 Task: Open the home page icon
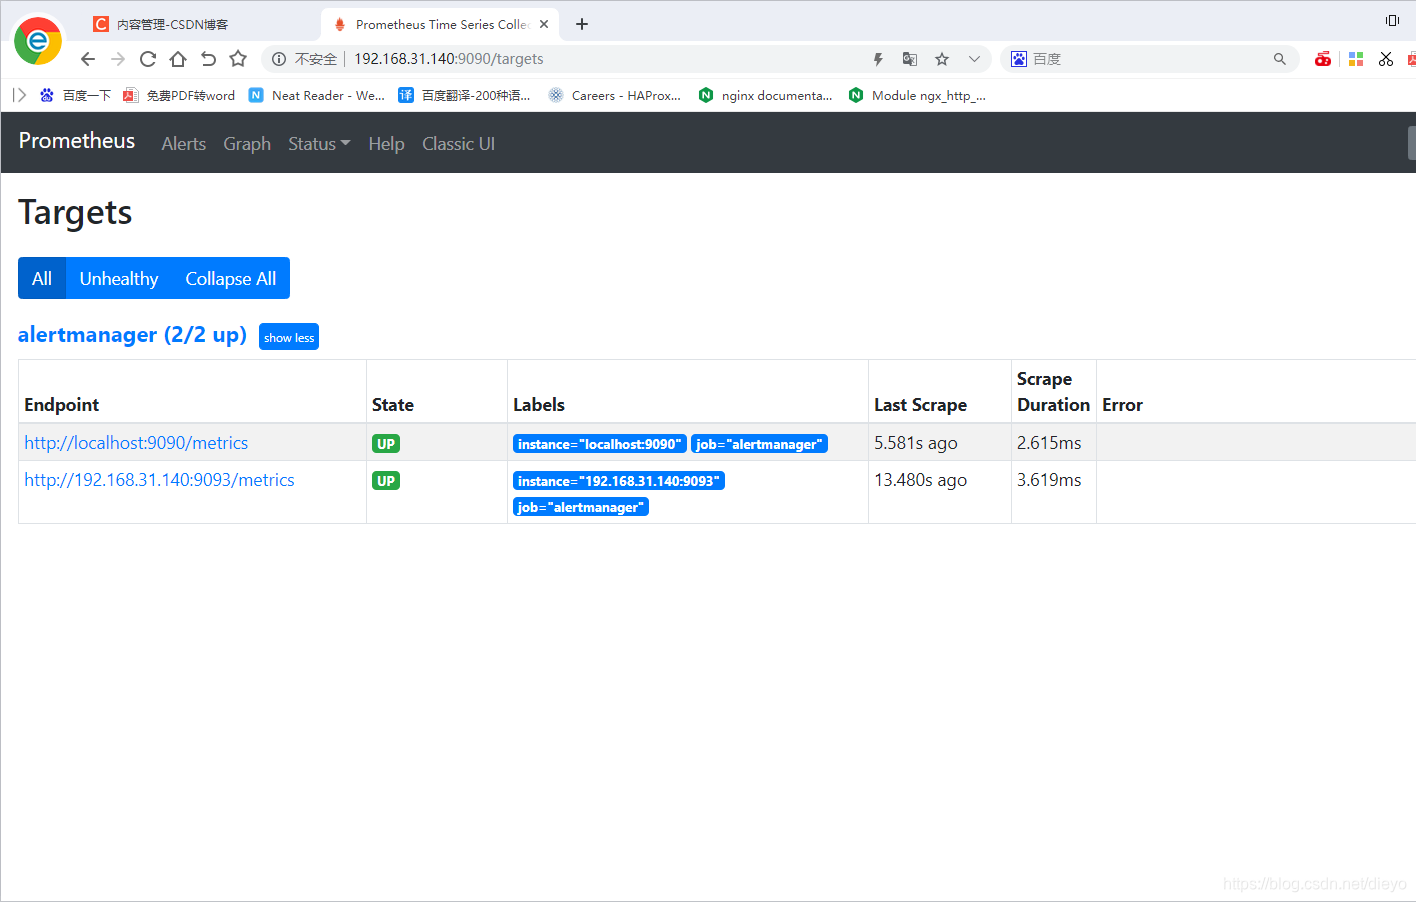click(x=178, y=59)
